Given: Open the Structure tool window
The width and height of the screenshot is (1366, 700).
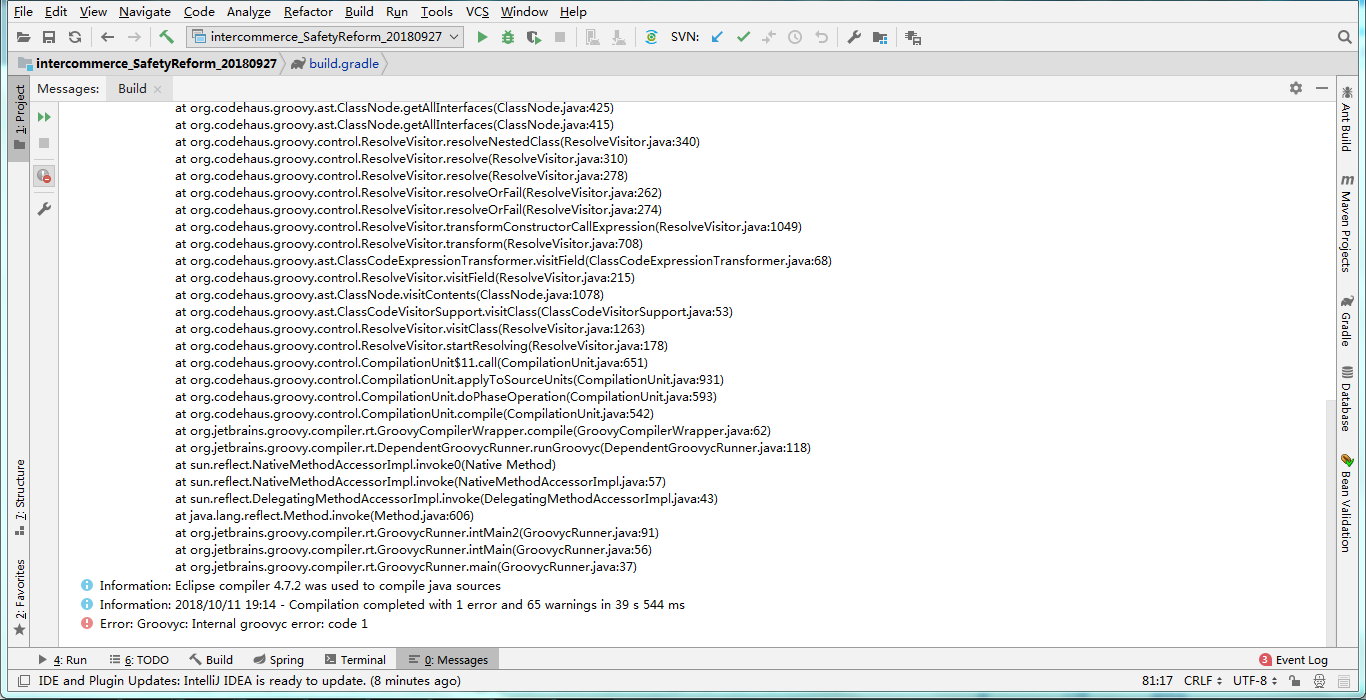Looking at the screenshot, I should 19,497.
